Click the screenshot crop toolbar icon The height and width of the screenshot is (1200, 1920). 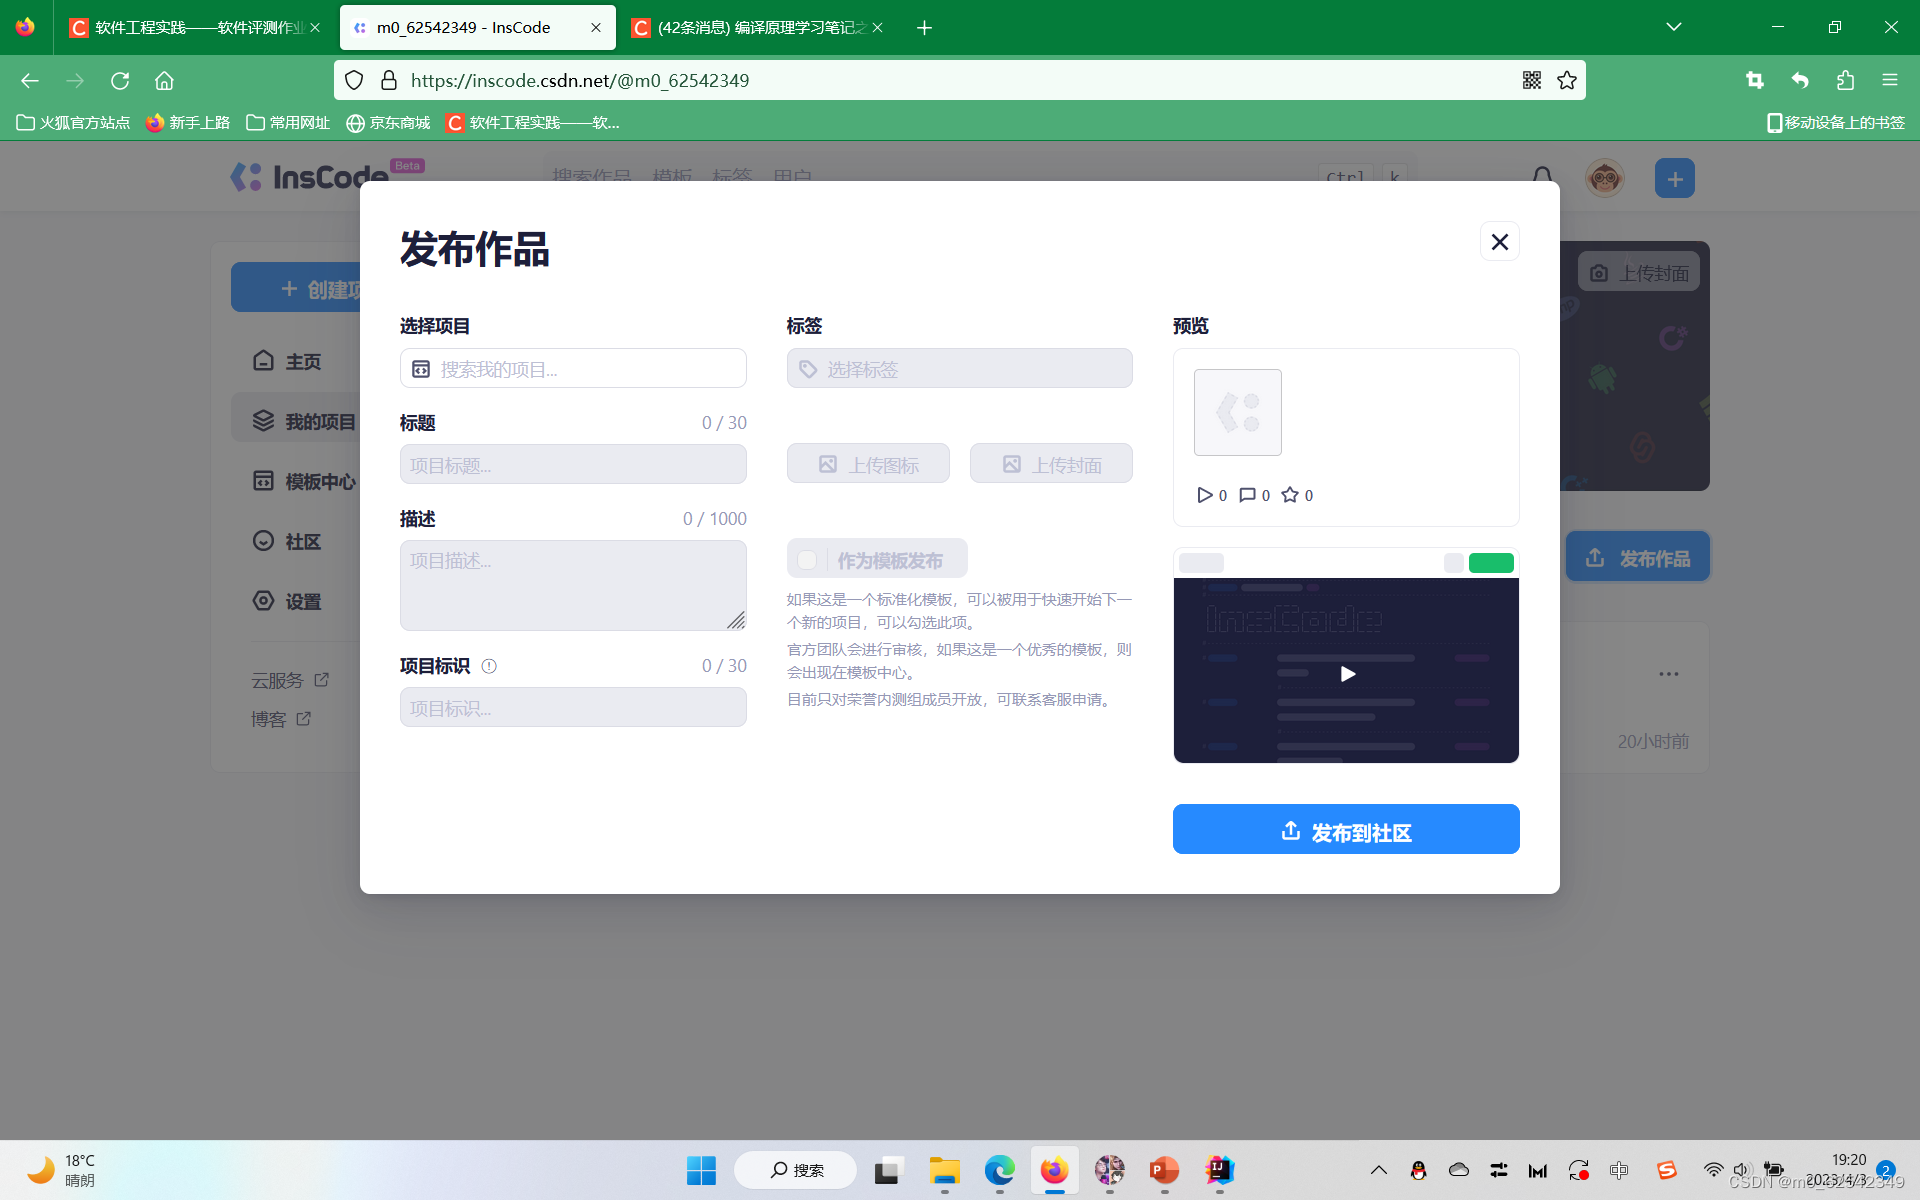[1754, 80]
